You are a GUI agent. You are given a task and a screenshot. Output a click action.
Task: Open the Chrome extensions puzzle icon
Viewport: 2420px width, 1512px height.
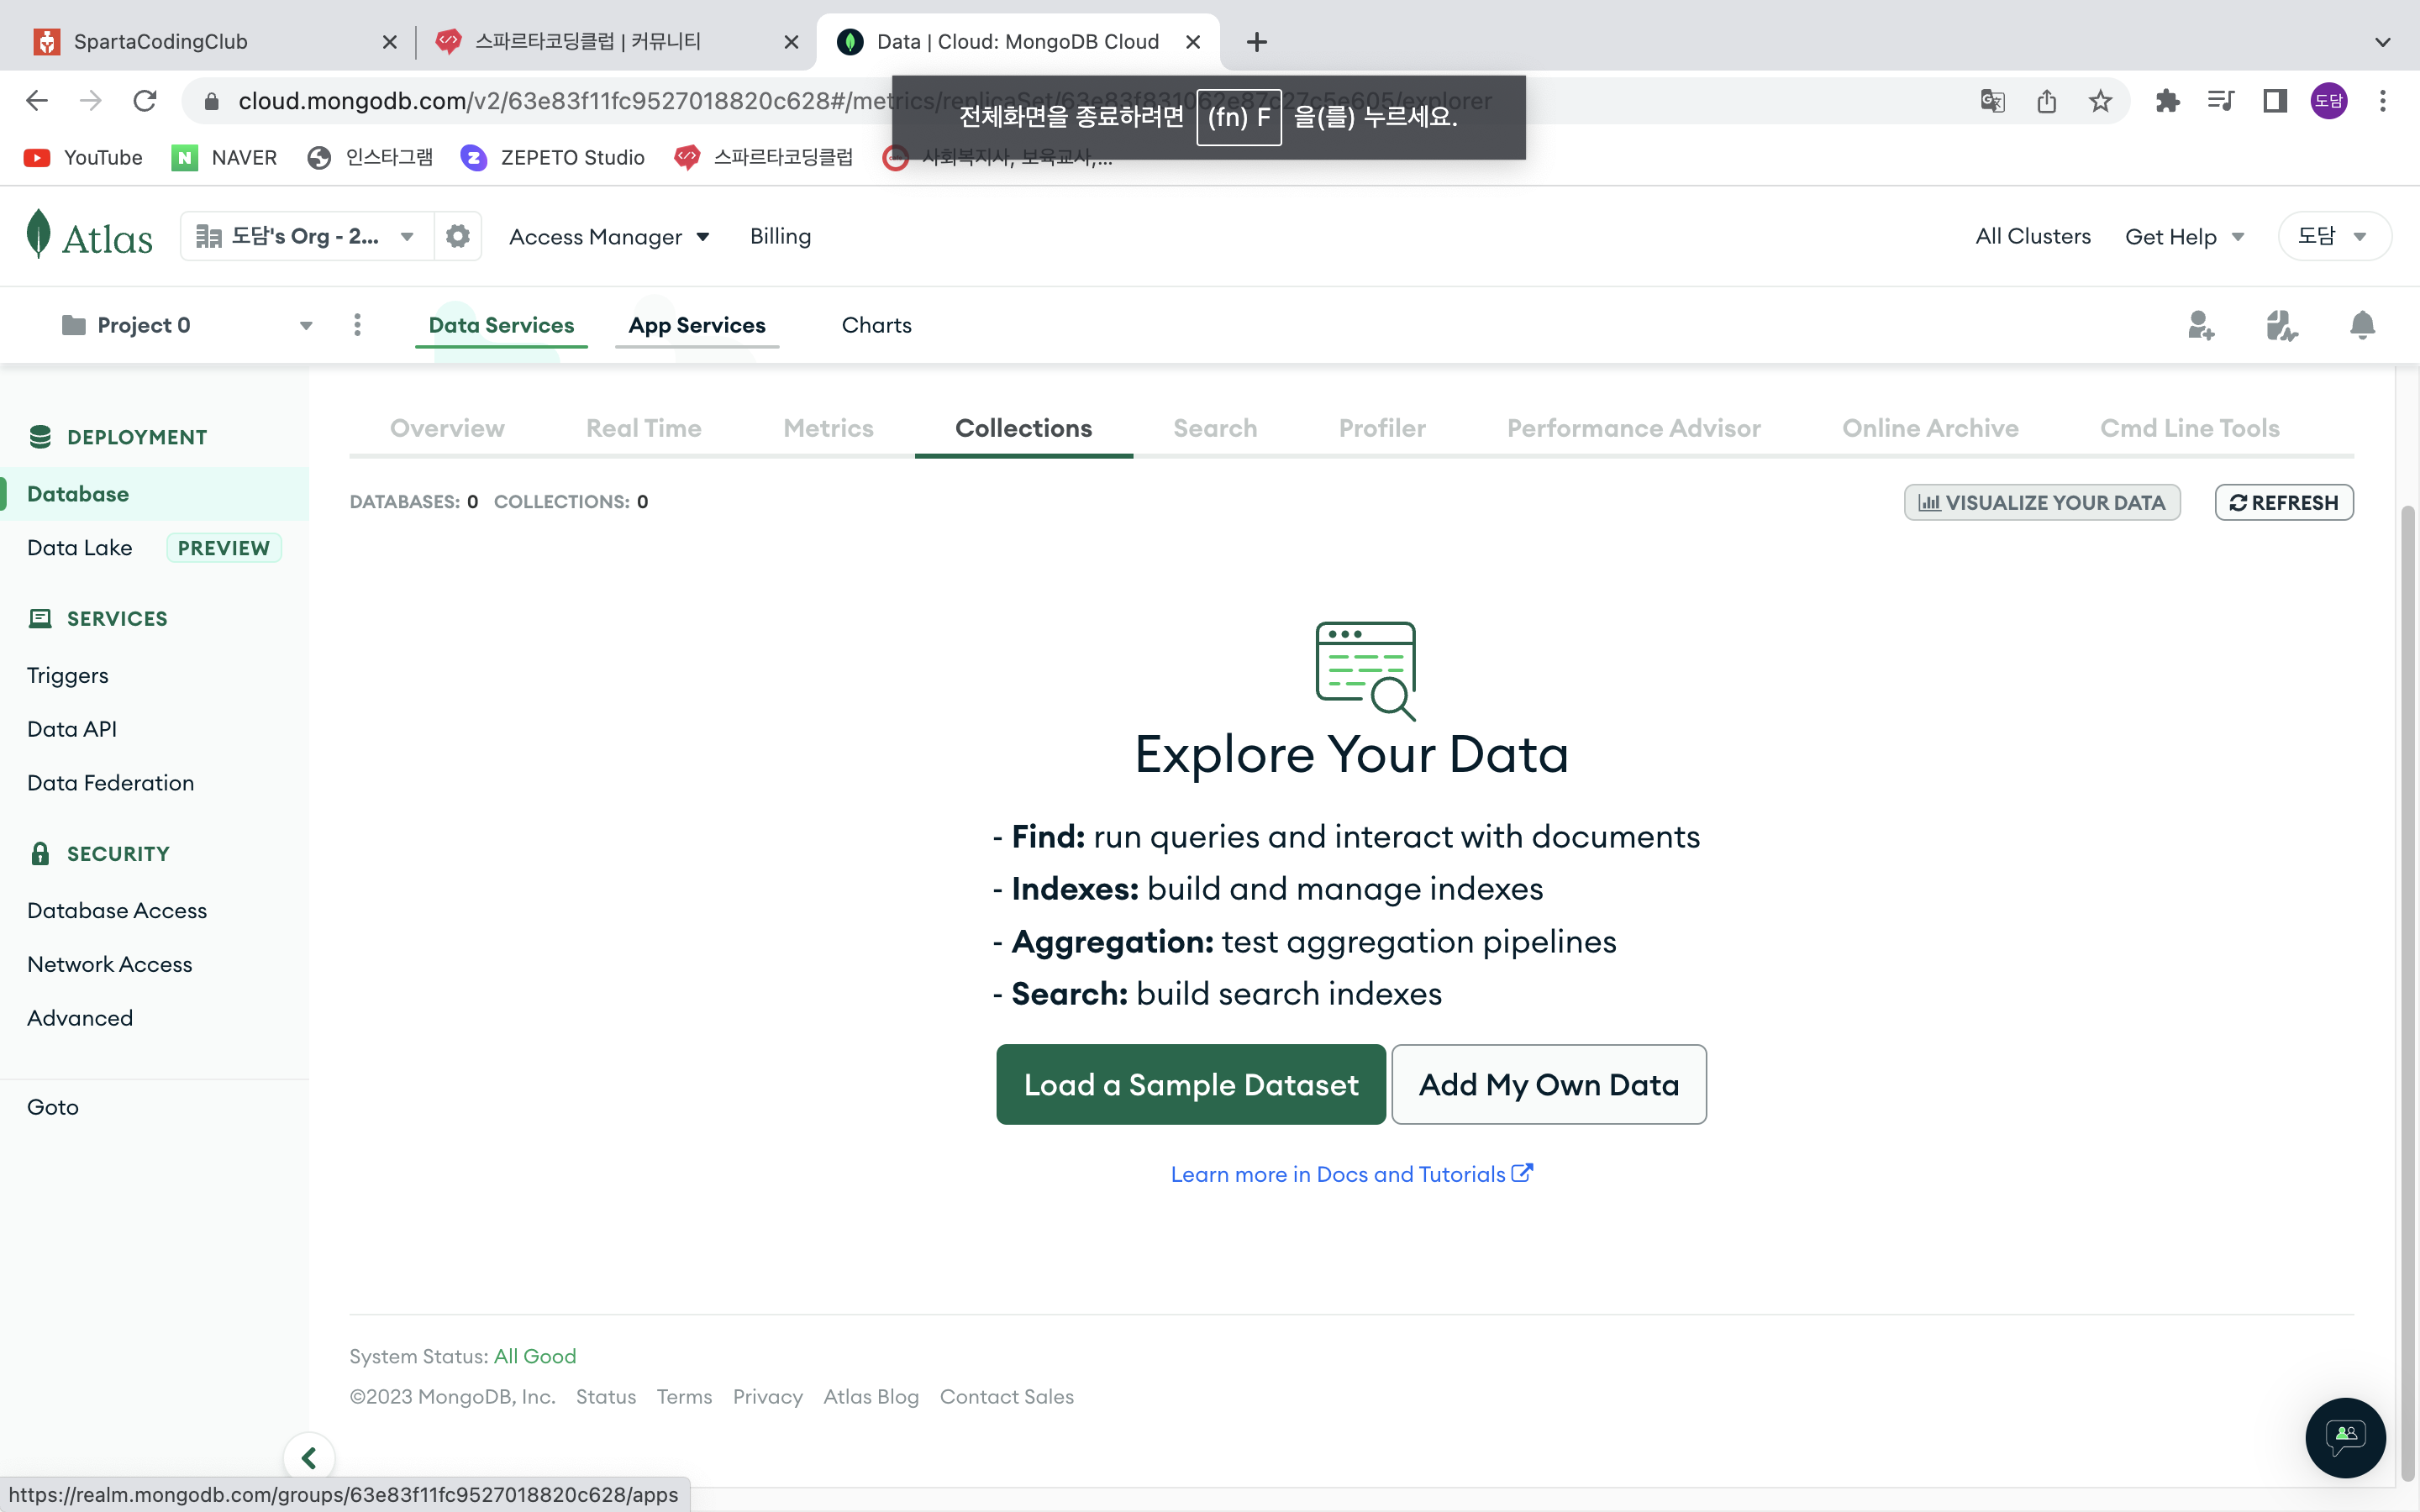pyautogui.click(x=2167, y=100)
